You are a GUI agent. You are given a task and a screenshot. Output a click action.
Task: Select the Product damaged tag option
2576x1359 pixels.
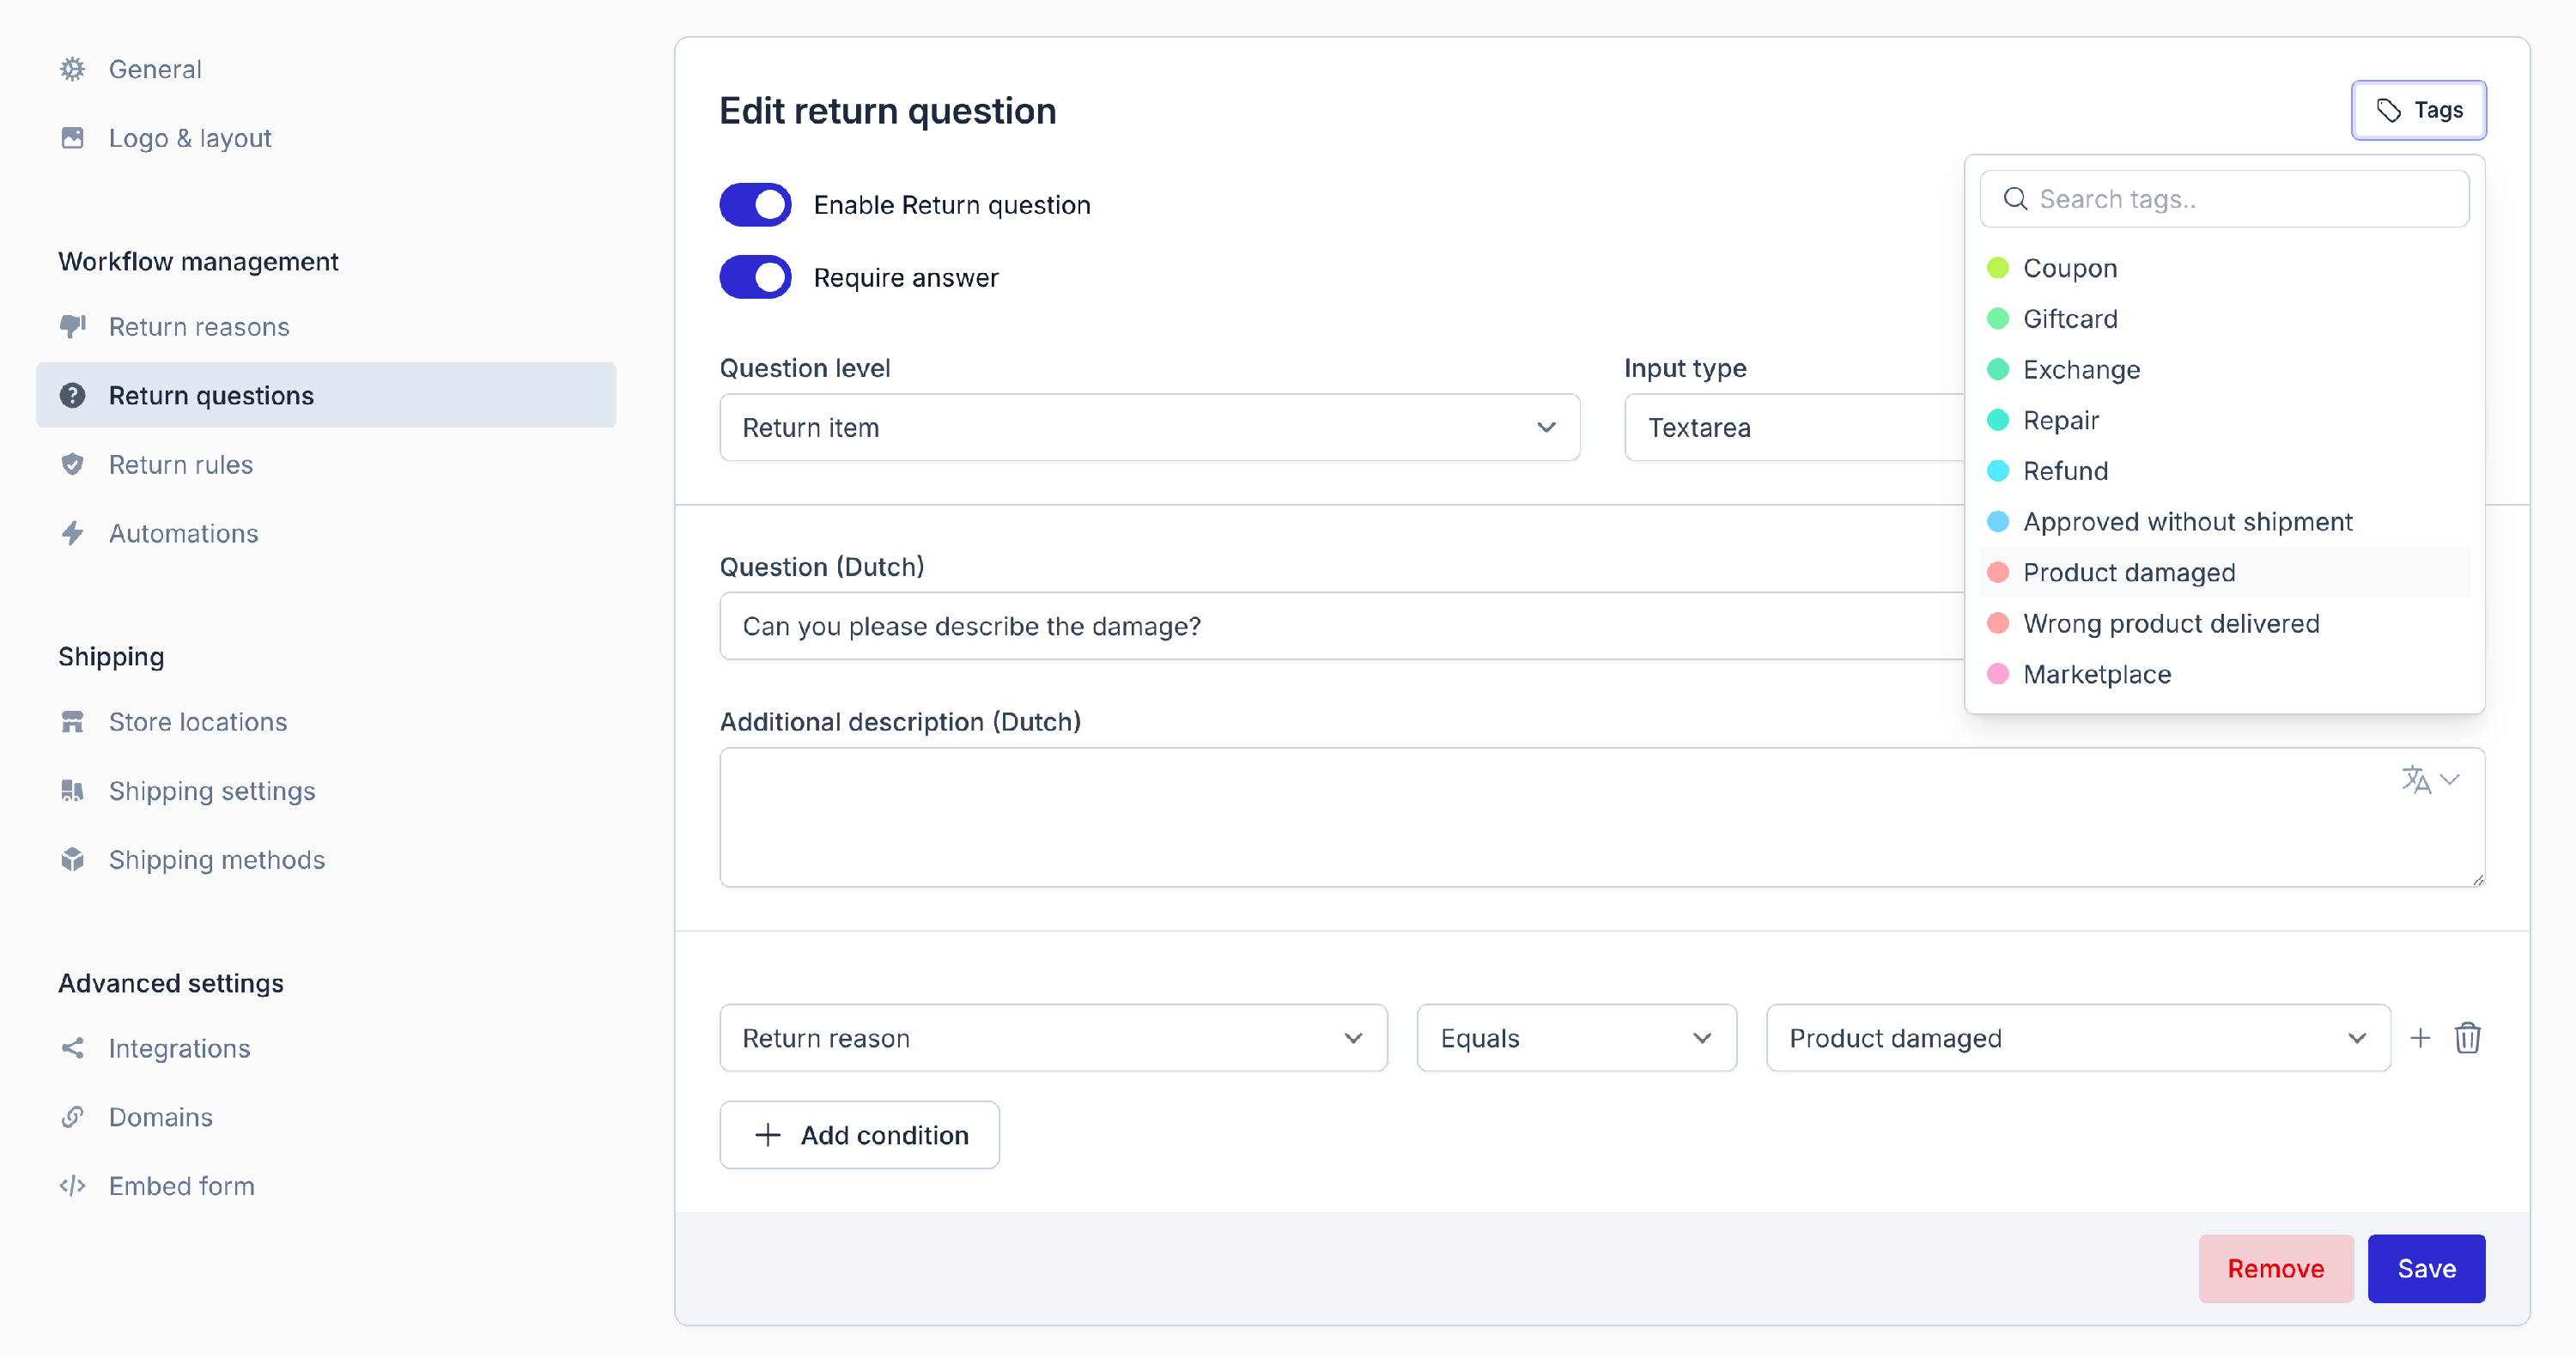[x=2128, y=572]
